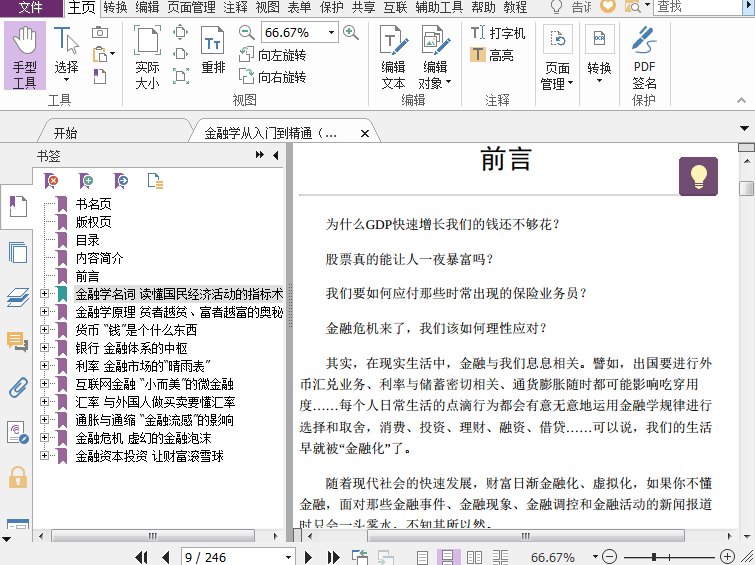
Task: Select the 目录 bookmark
Action: [x=88, y=240]
